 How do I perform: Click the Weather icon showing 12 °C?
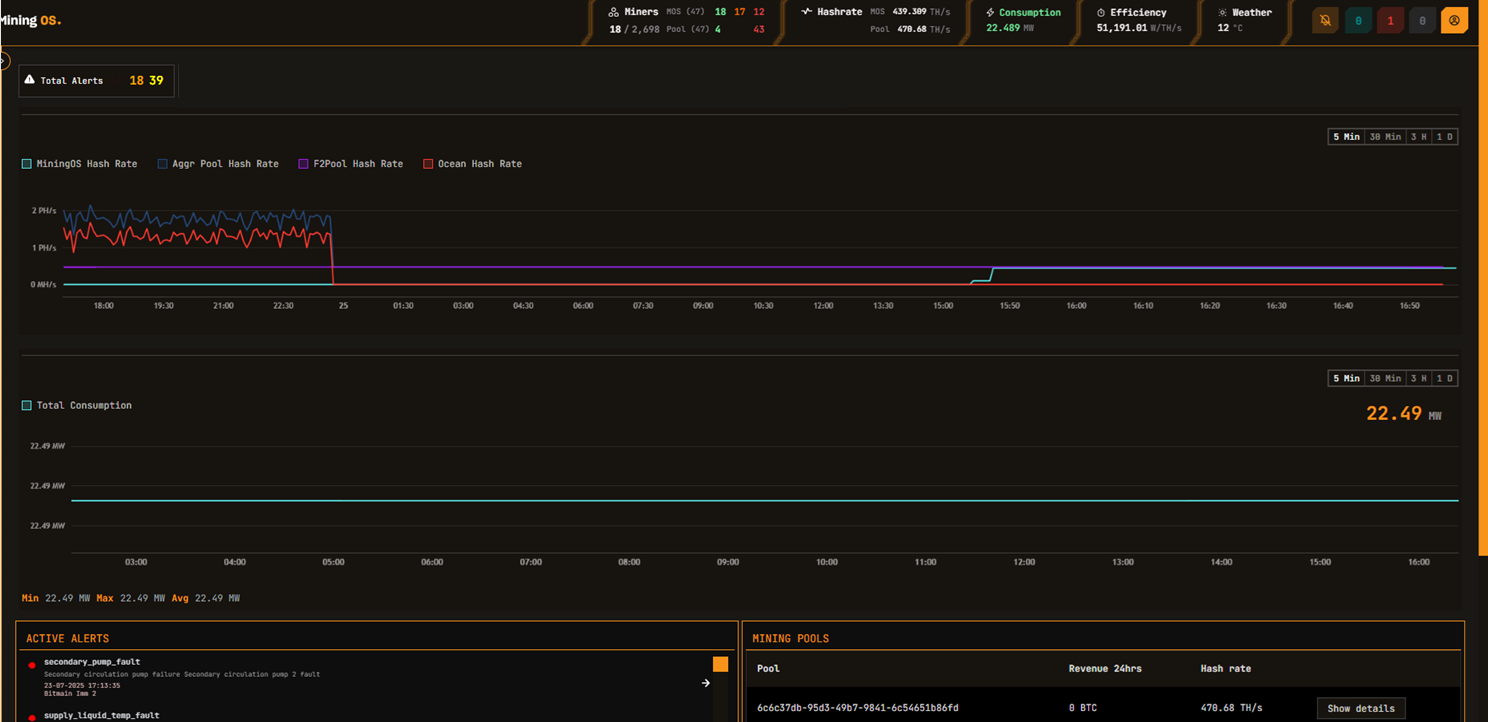coord(1222,11)
